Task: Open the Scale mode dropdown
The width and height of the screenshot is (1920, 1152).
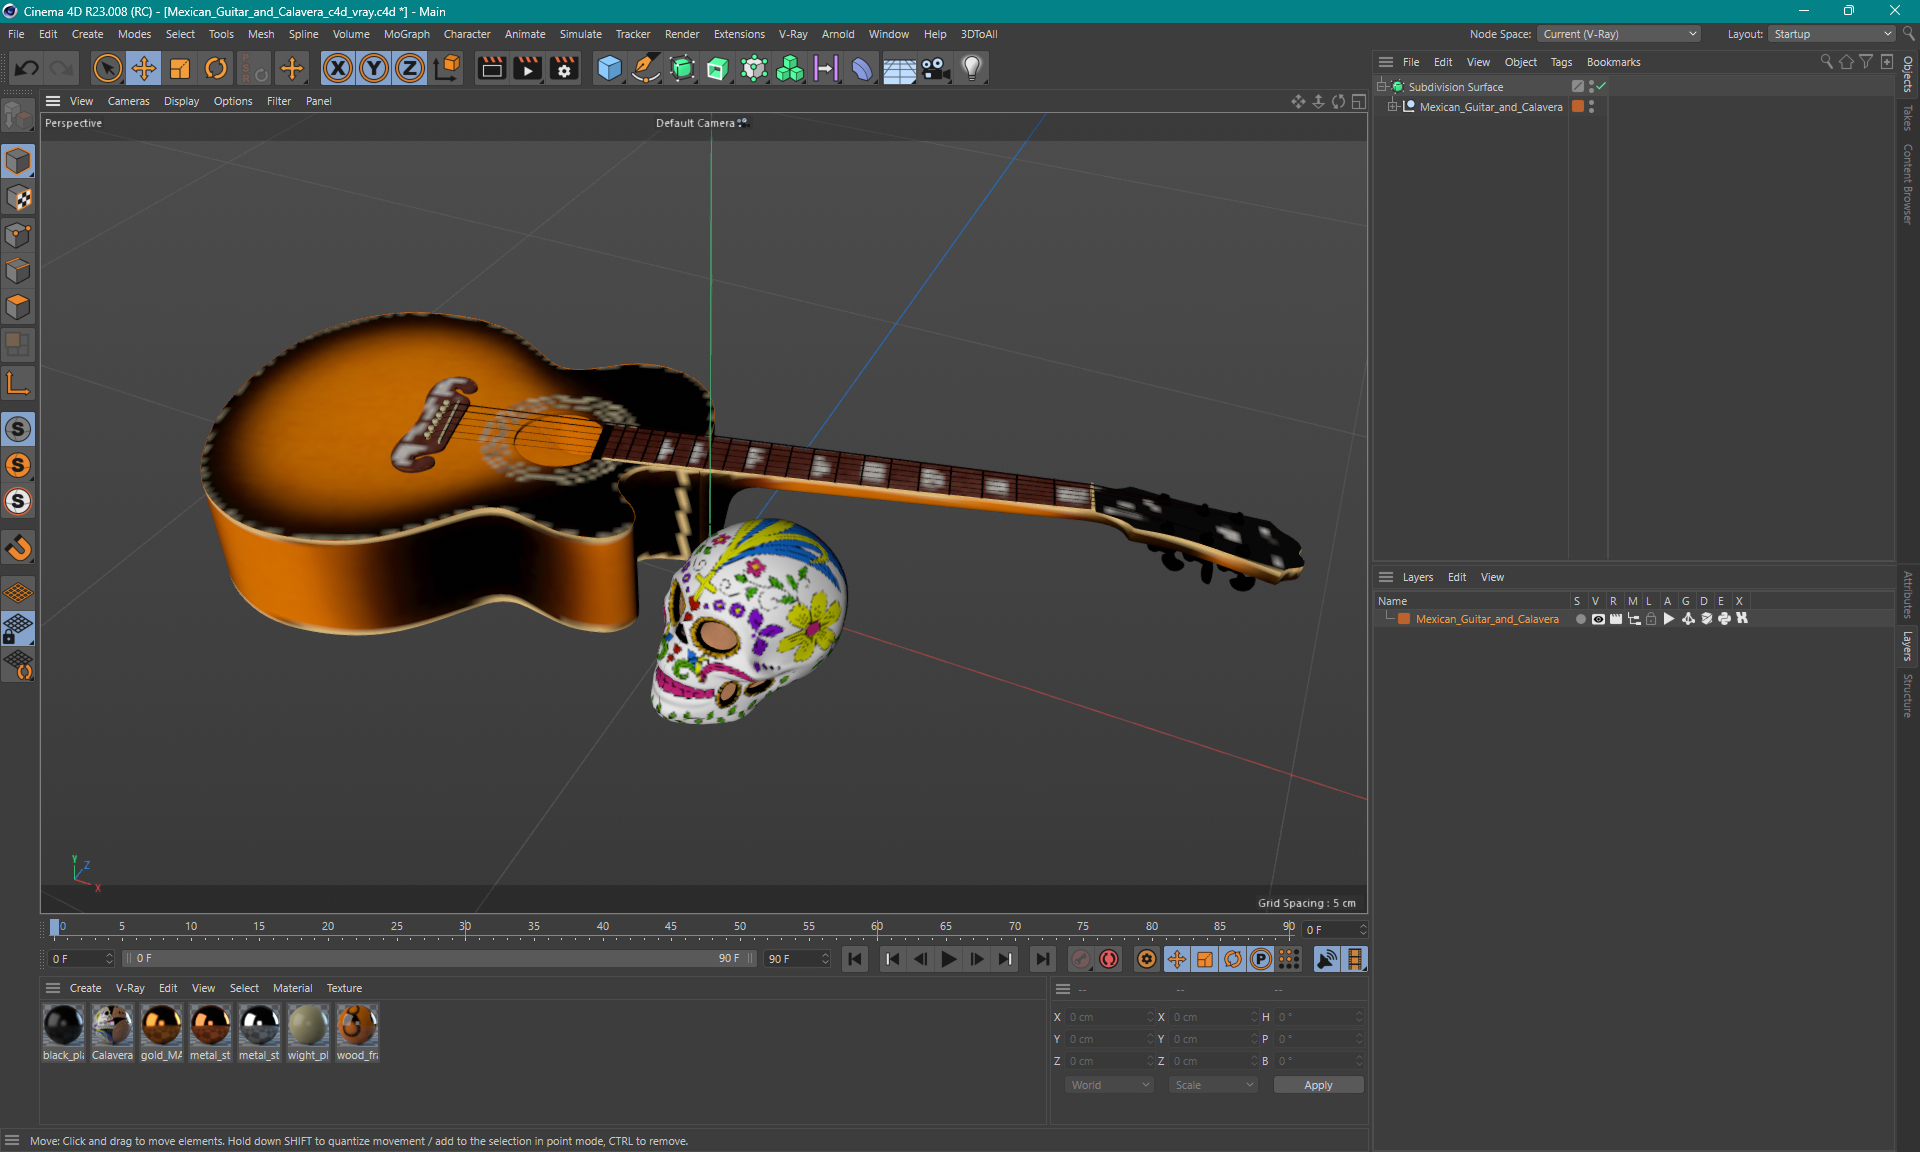Action: tap(1213, 1085)
